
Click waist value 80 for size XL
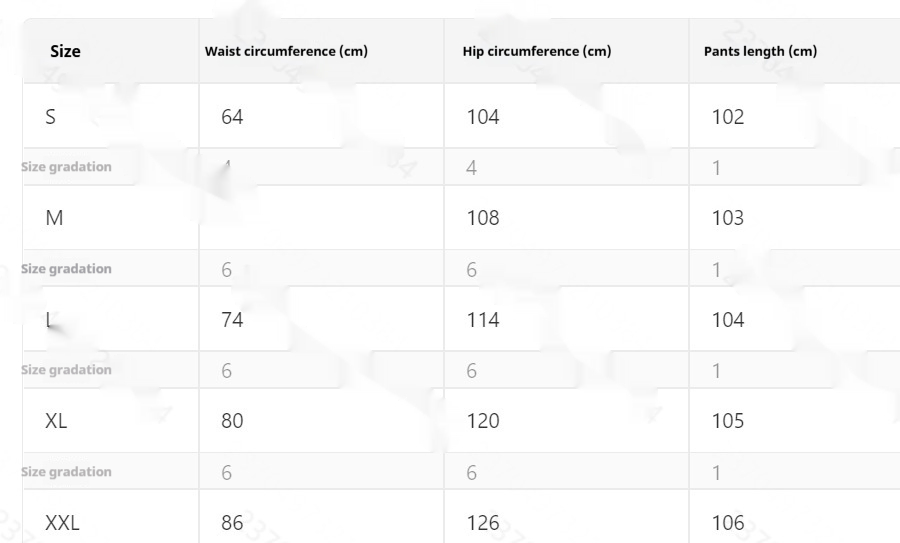coord(232,421)
